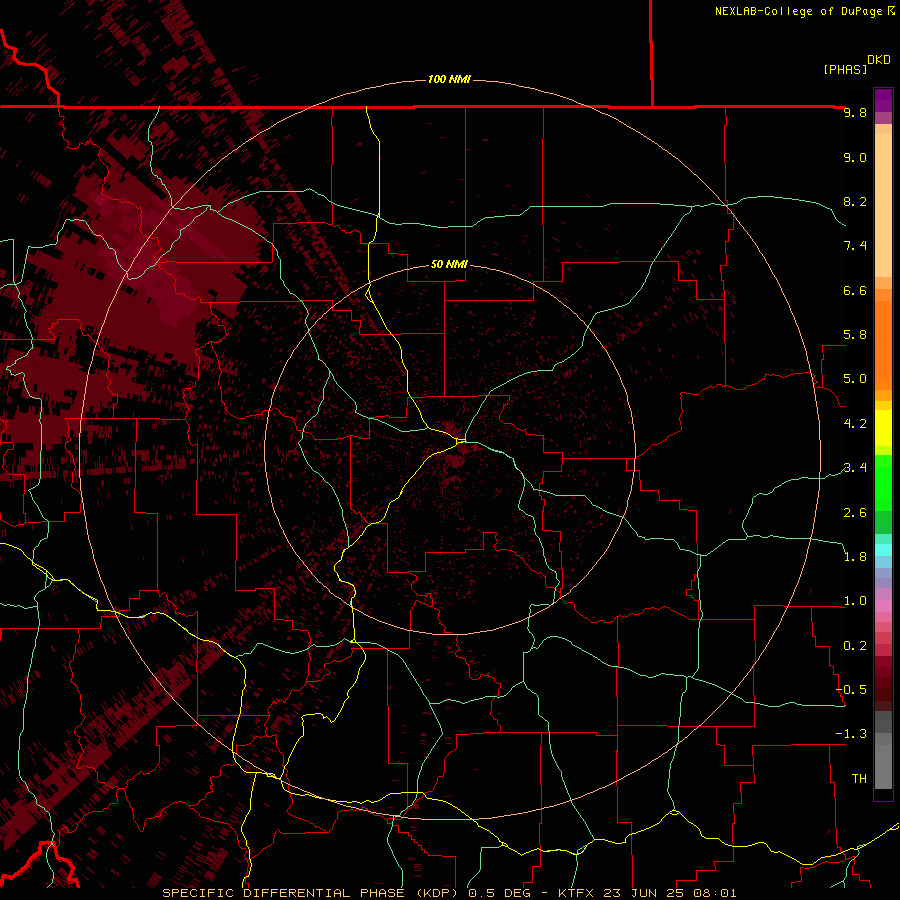Click the NEXLAB-College of DuPage credit text
The height and width of the screenshot is (900, 900).
tap(804, 11)
